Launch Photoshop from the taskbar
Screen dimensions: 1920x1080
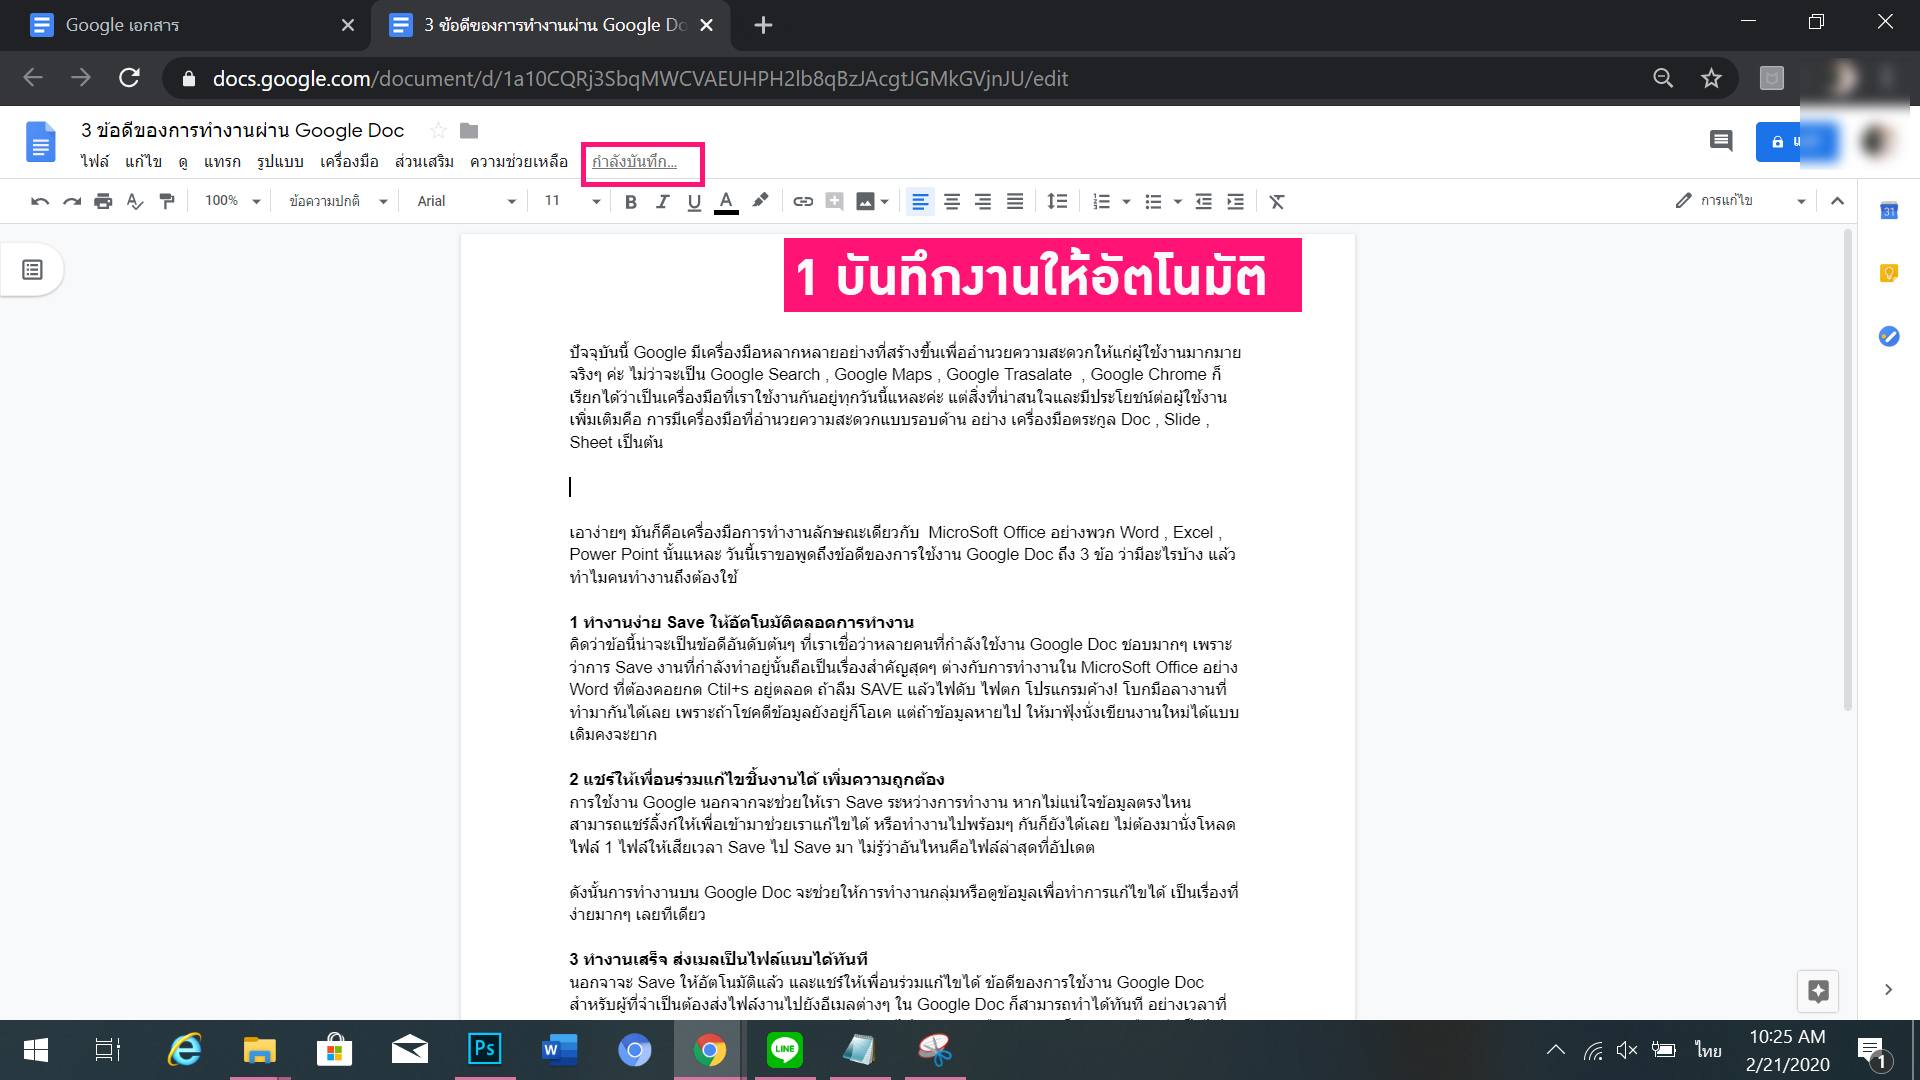[484, 1050]
